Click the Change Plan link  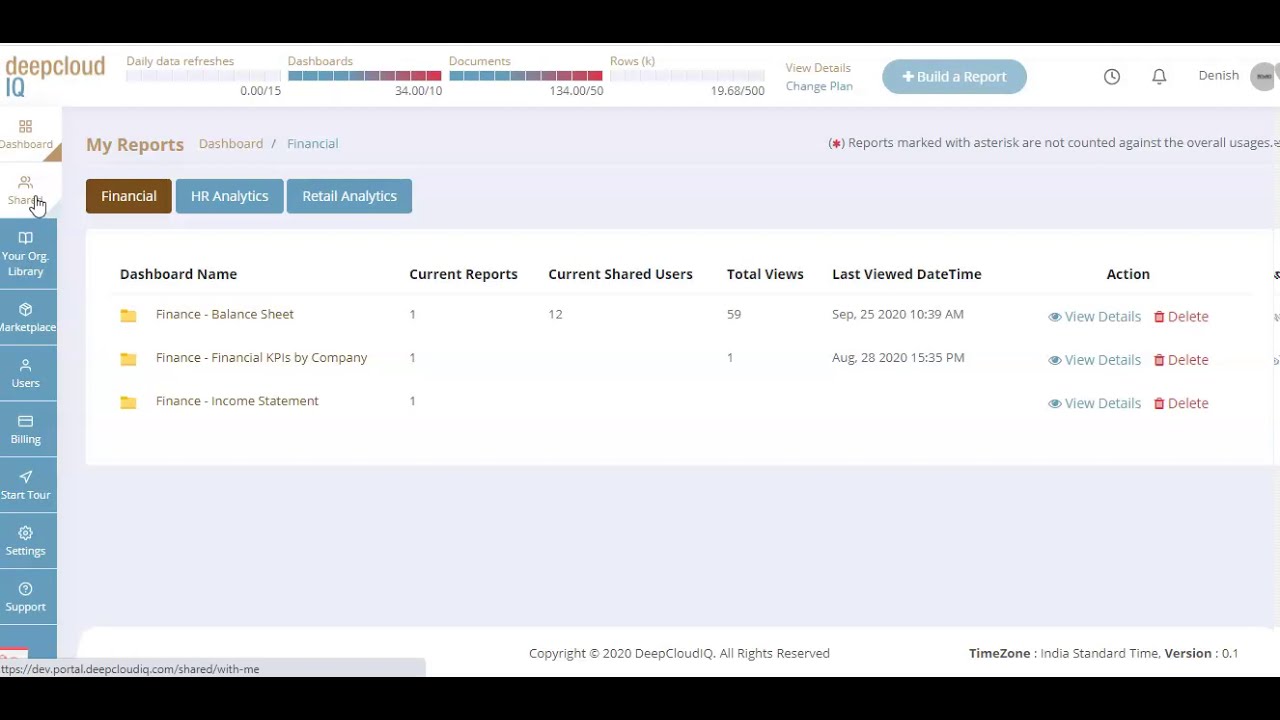(x=819, y=86)
